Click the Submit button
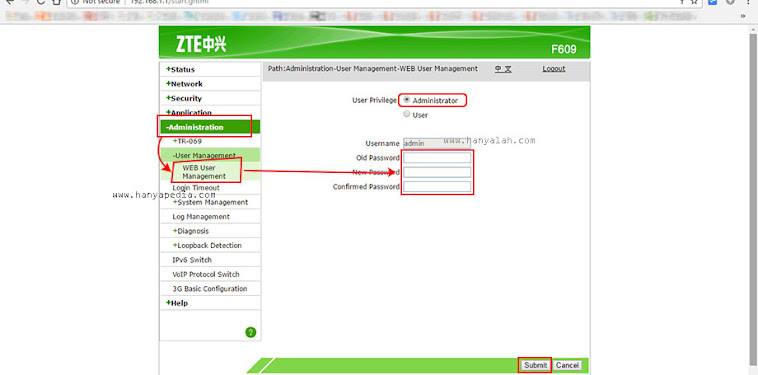 coord(535,365)
